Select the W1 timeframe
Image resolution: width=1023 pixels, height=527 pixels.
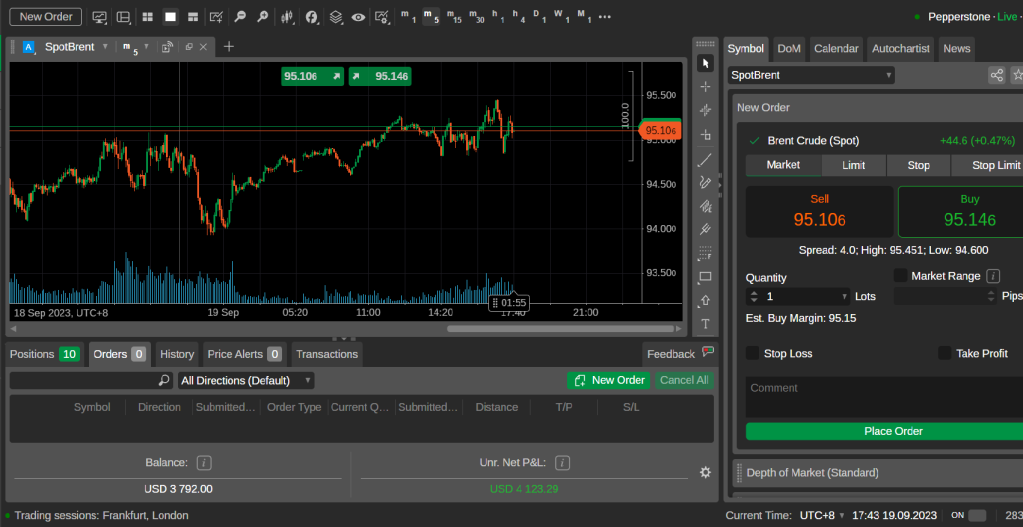click(560, 17)
